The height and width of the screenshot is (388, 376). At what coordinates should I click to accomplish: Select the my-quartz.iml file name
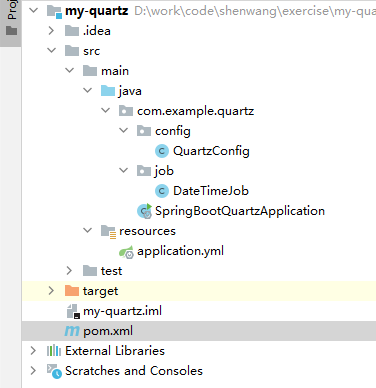122,311
